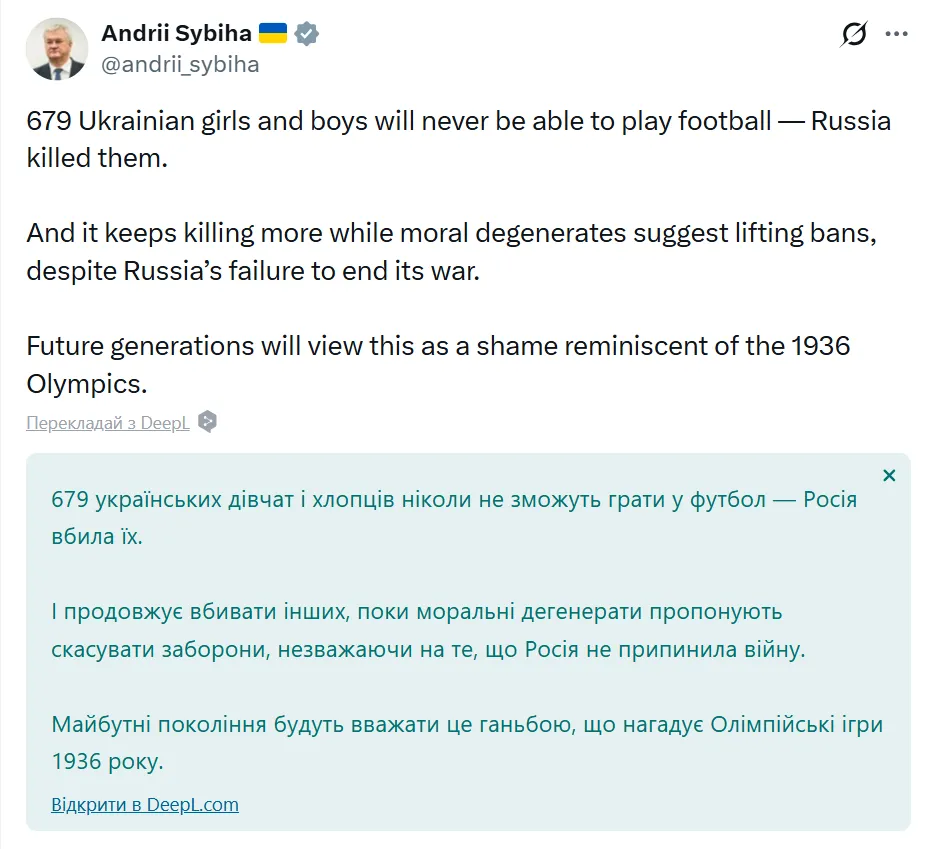Follow the "Відкрити в DeepL.com" link

pos(145,804)
